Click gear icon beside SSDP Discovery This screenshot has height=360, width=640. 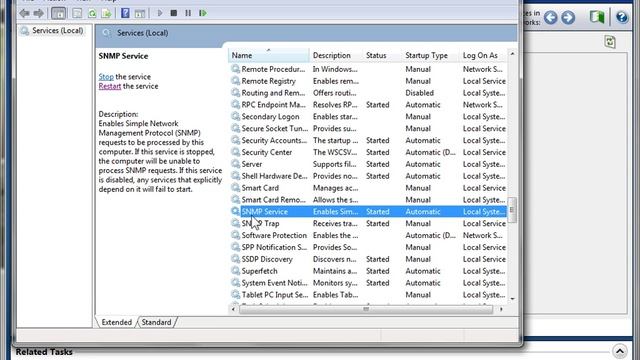point(236,258)
